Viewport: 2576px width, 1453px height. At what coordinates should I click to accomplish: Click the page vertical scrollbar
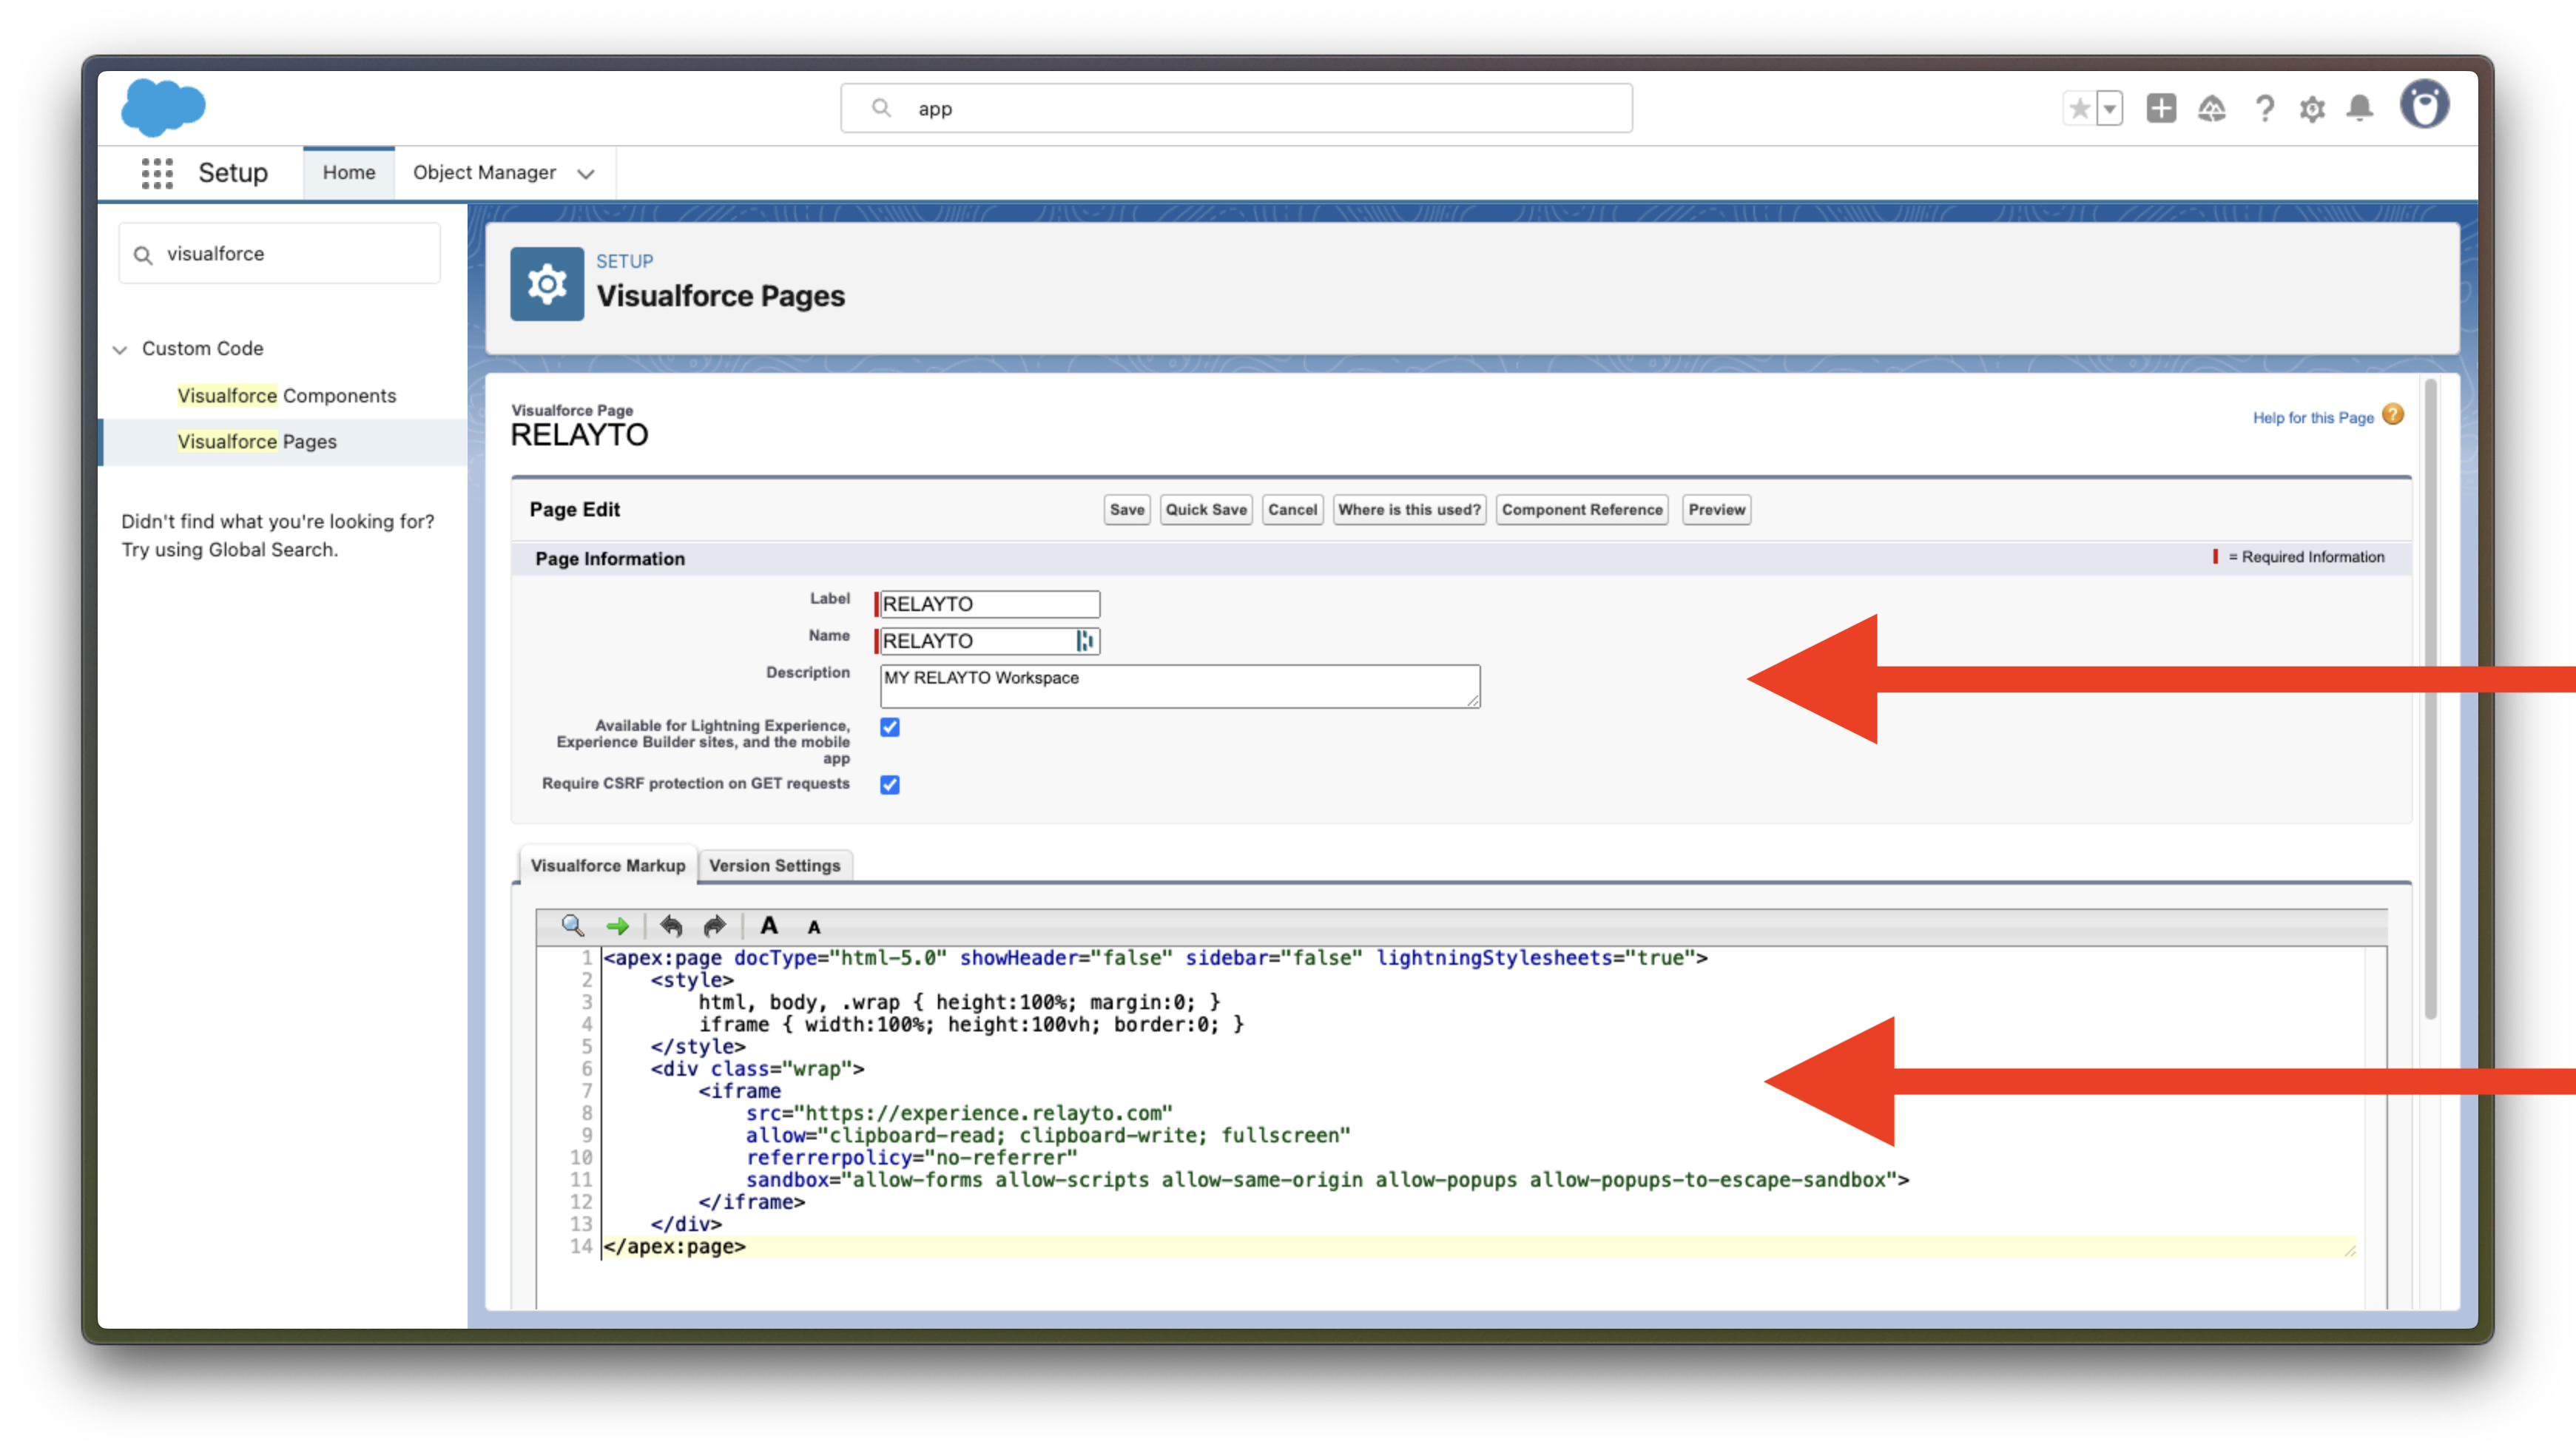[x=2430, y=700]
